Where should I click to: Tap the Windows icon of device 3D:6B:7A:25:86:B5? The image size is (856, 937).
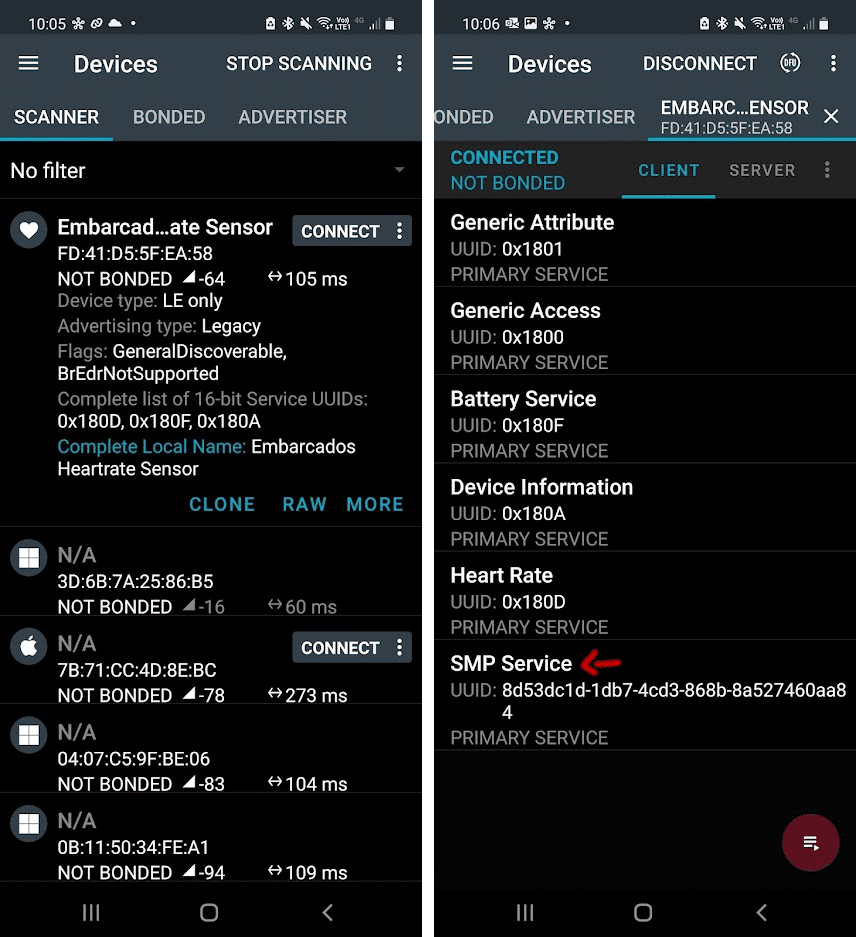click(x=28, y=558)
